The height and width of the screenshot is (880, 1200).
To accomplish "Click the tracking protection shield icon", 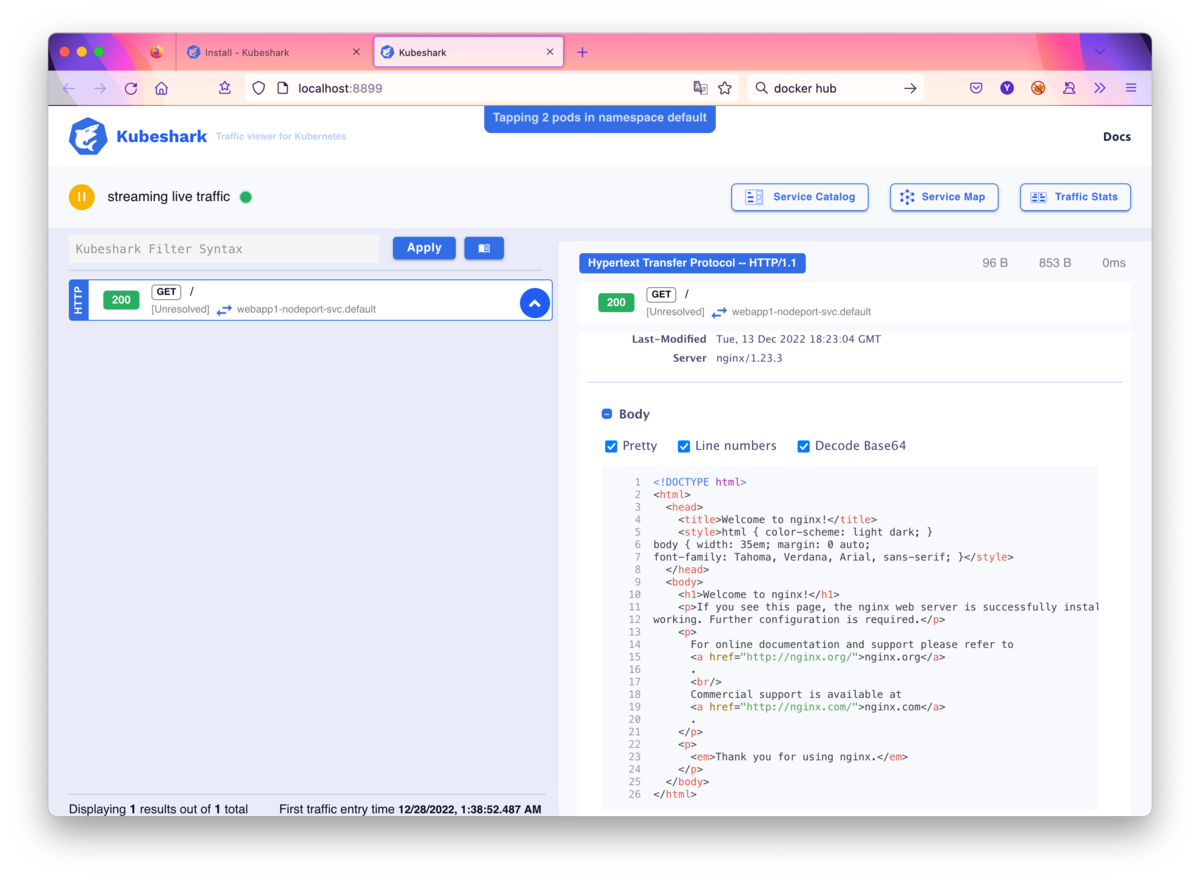I will (x=259, y=88).
